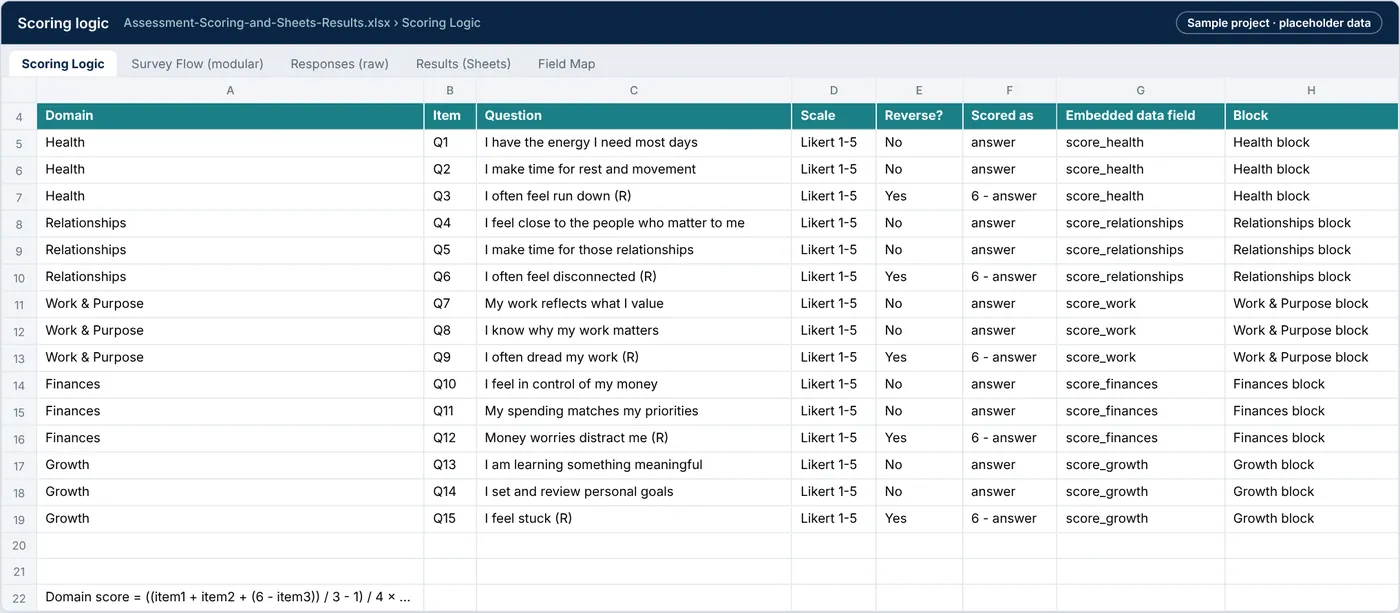The width and height of the screenshot is (1400, 613).
Task: Select cell 'I set and review personal goals'
Action: (634, 492)
